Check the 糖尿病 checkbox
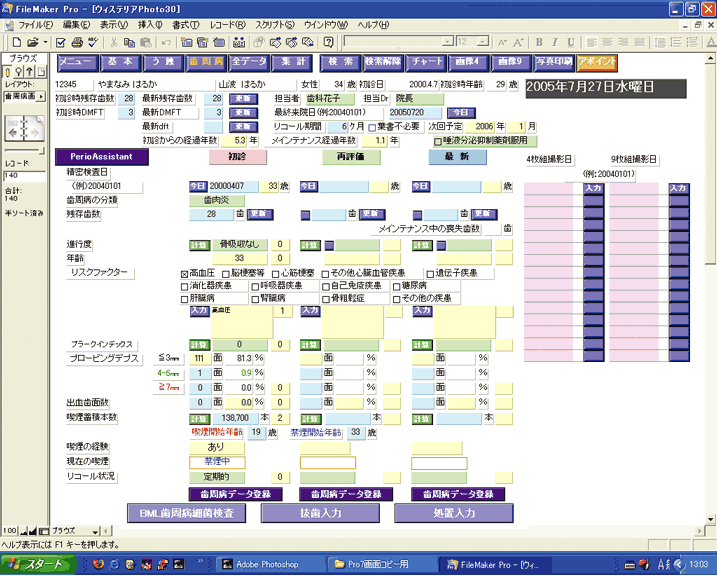 (x=395, y=285)
